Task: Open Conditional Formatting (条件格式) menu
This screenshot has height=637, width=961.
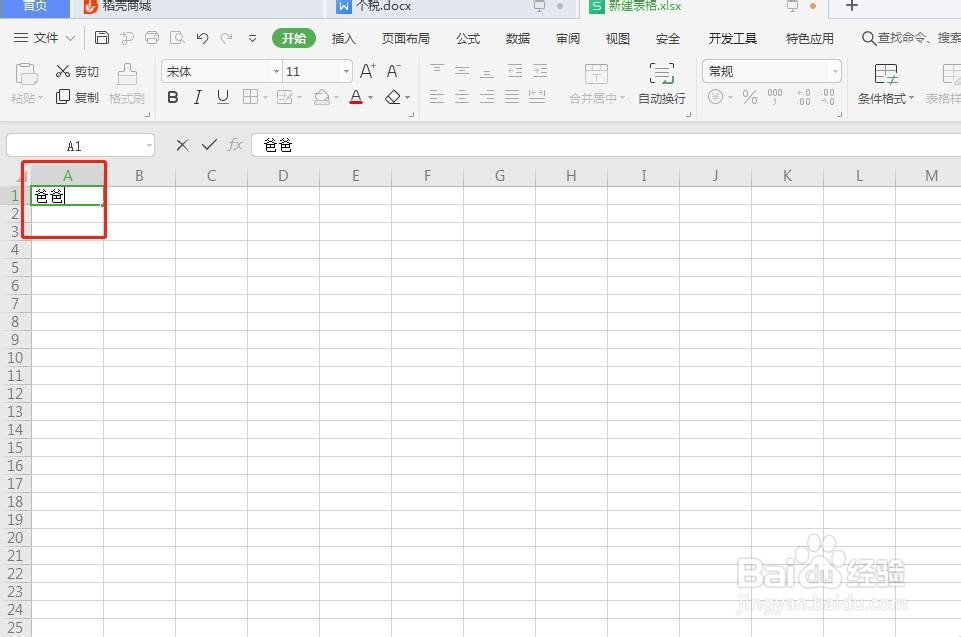Action: (x=886, y=84)
